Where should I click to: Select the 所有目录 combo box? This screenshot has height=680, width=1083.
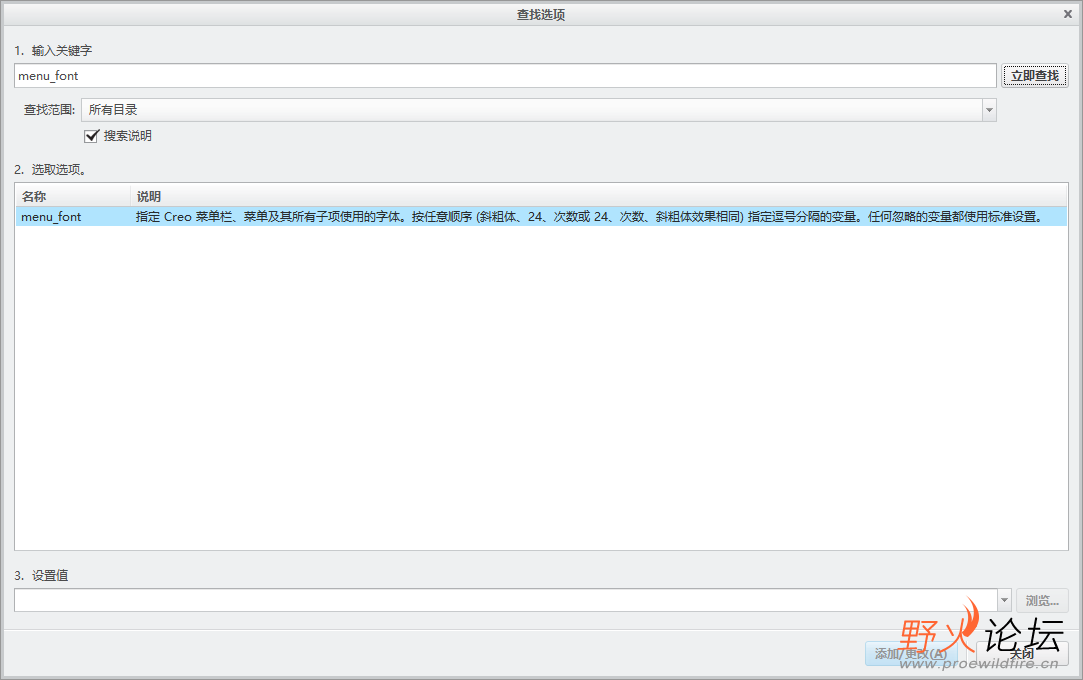pyautogui.click(x=538, y=110)
